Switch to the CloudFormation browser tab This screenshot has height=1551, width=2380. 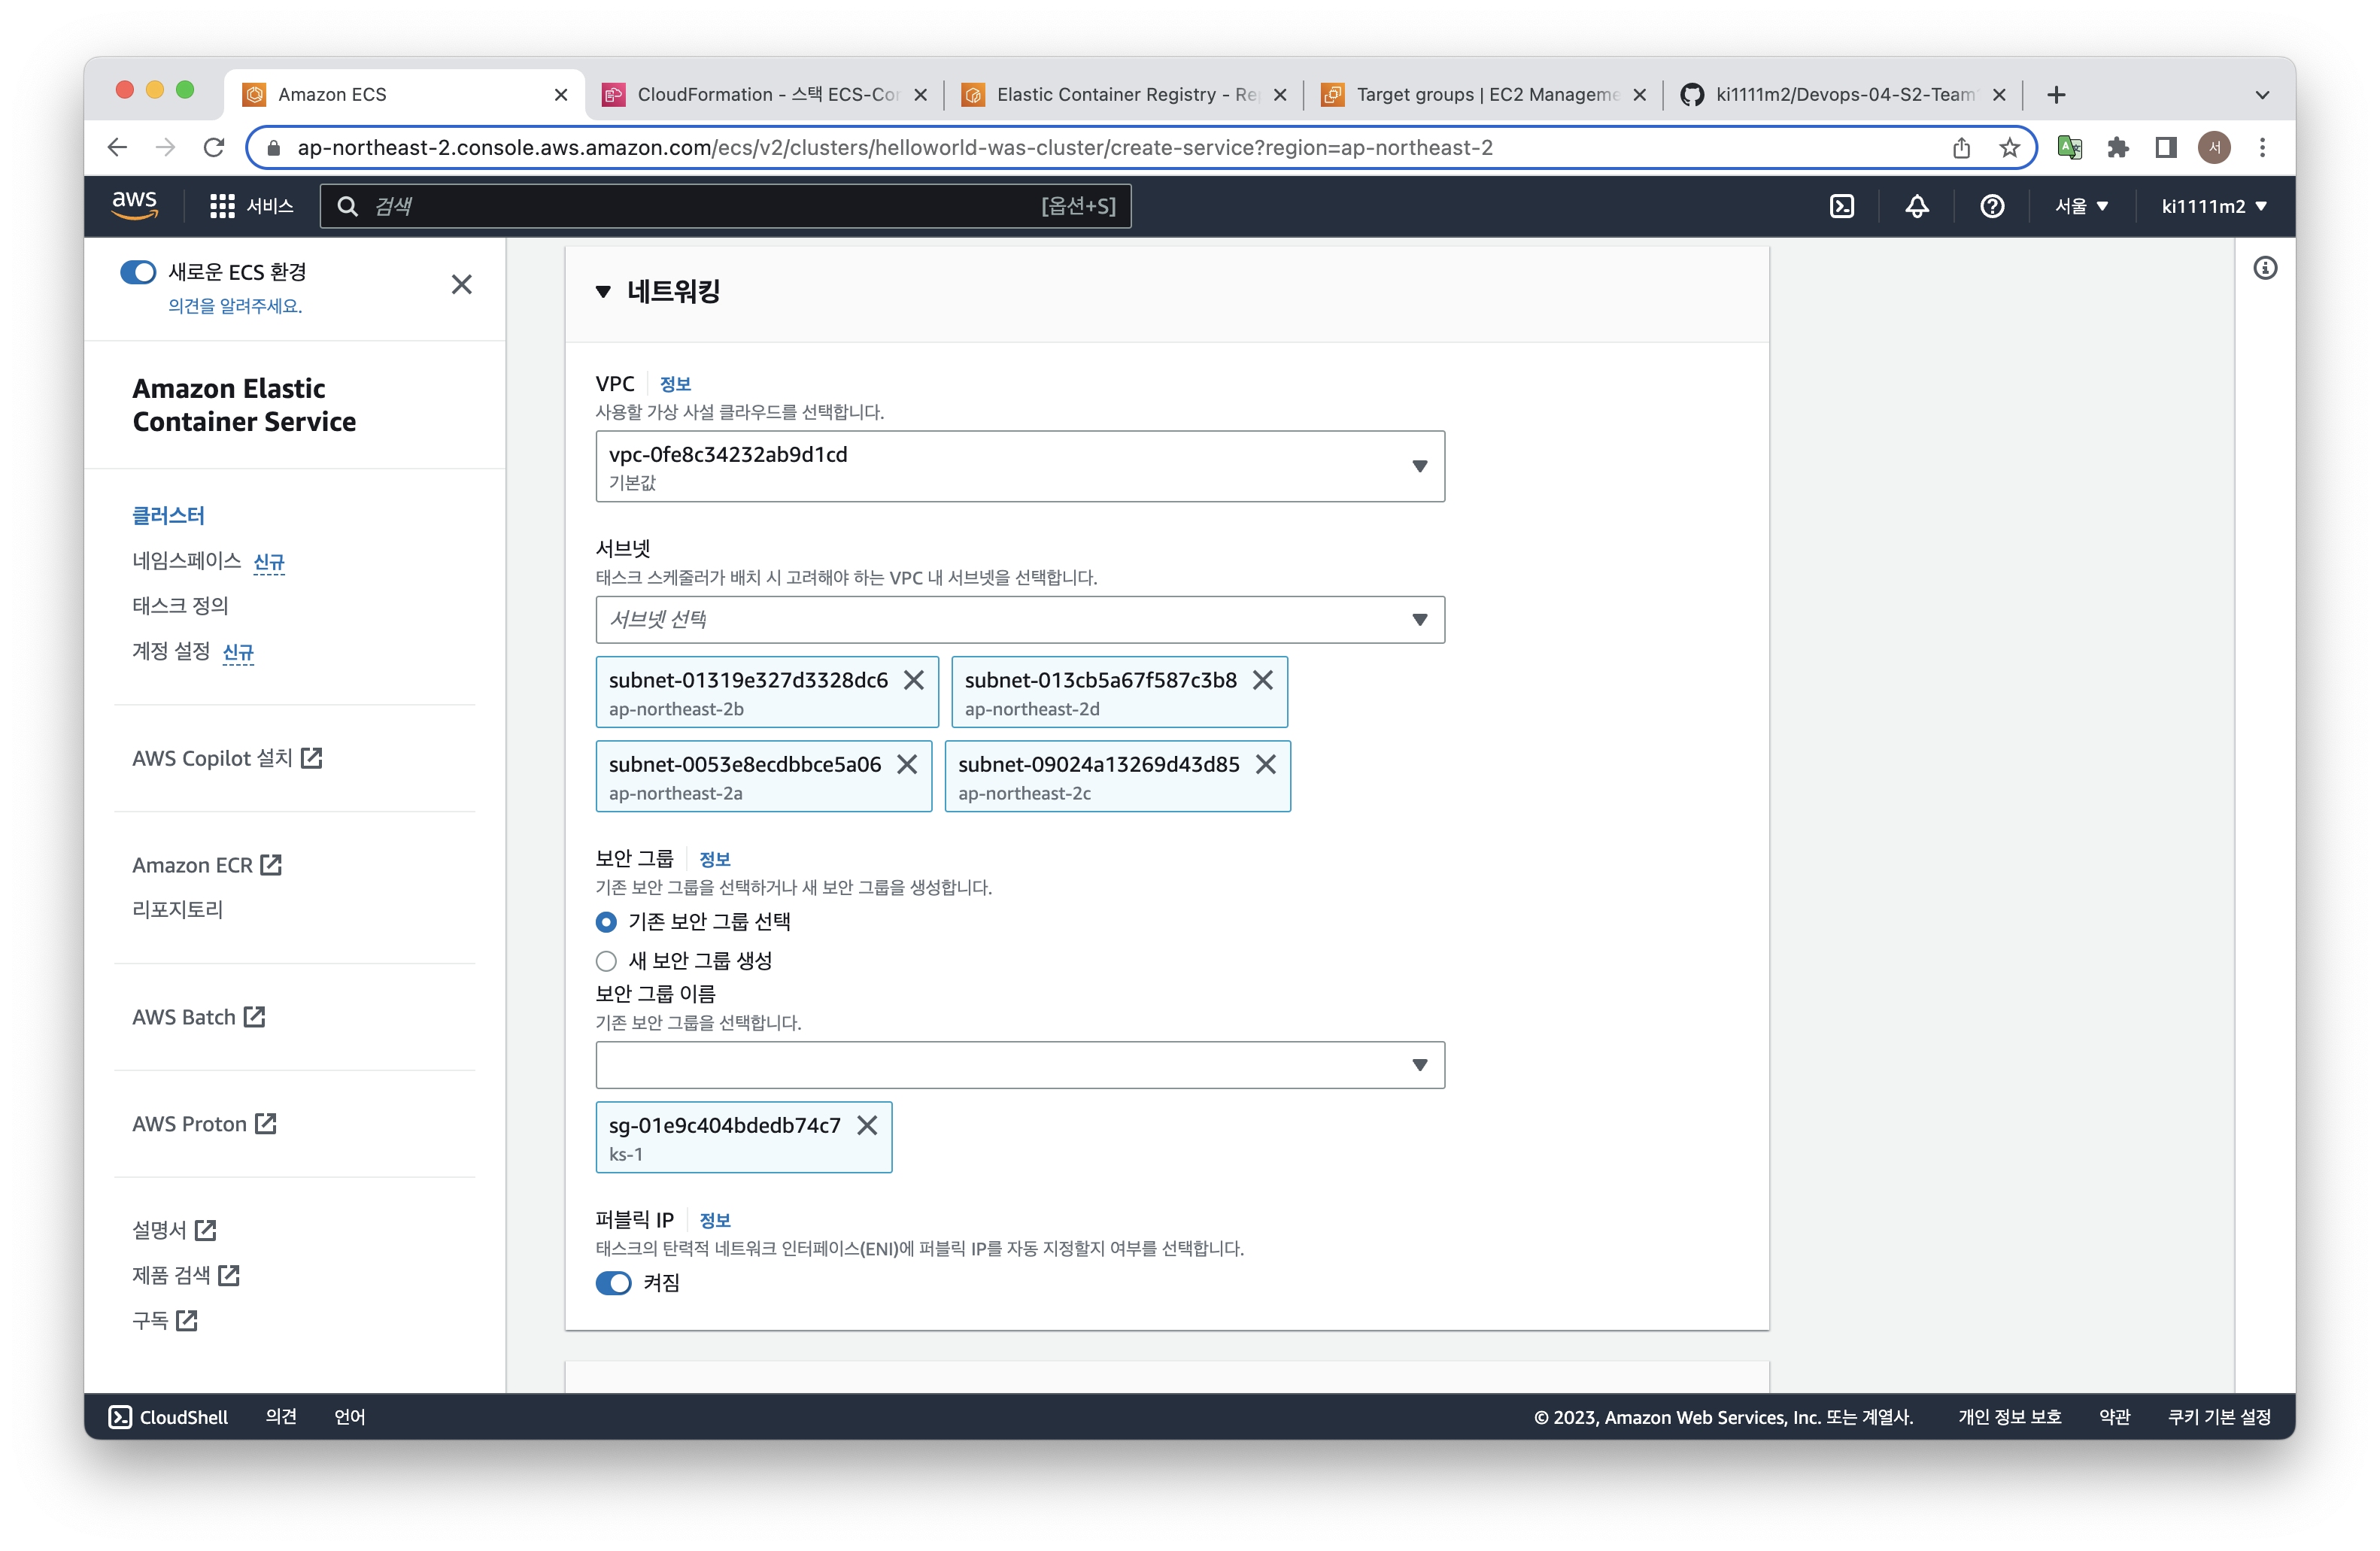tap(764, 94)
